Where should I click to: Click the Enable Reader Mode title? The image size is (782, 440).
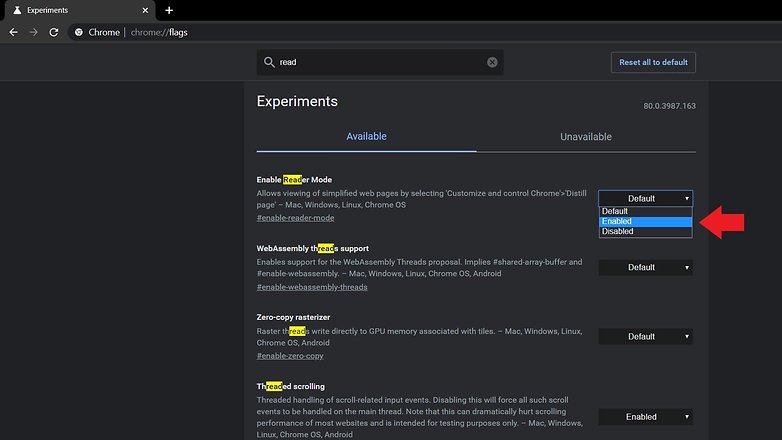(294, 180)
